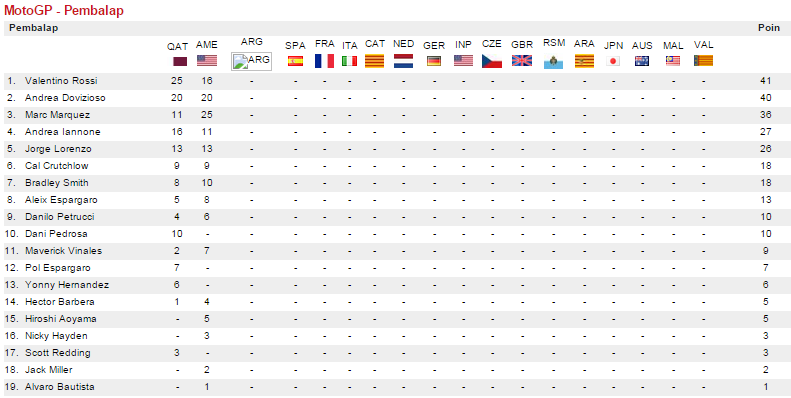Click the Pembalap column header
The image size is (791, 398).
click(33, 28)
